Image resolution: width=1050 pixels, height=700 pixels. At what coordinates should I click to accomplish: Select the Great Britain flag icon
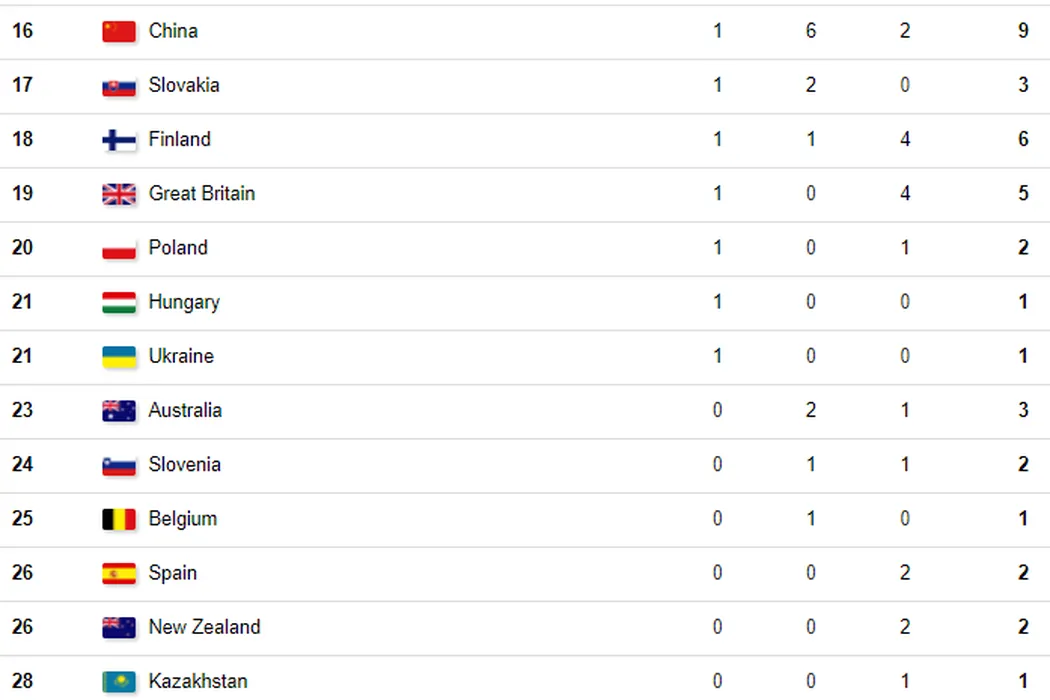119,194
